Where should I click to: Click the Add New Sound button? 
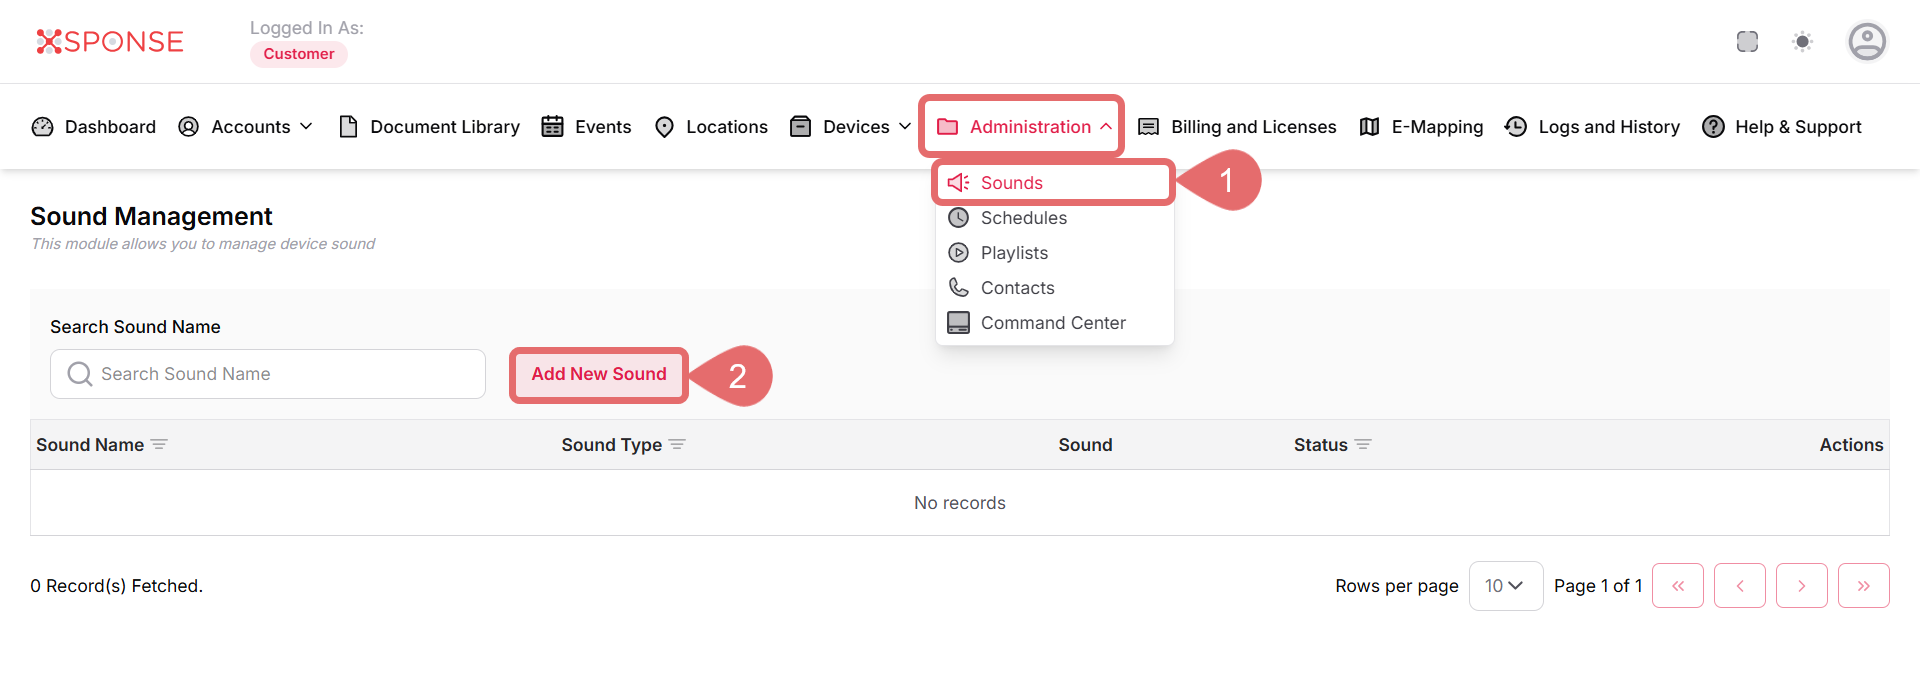point(598,374)
